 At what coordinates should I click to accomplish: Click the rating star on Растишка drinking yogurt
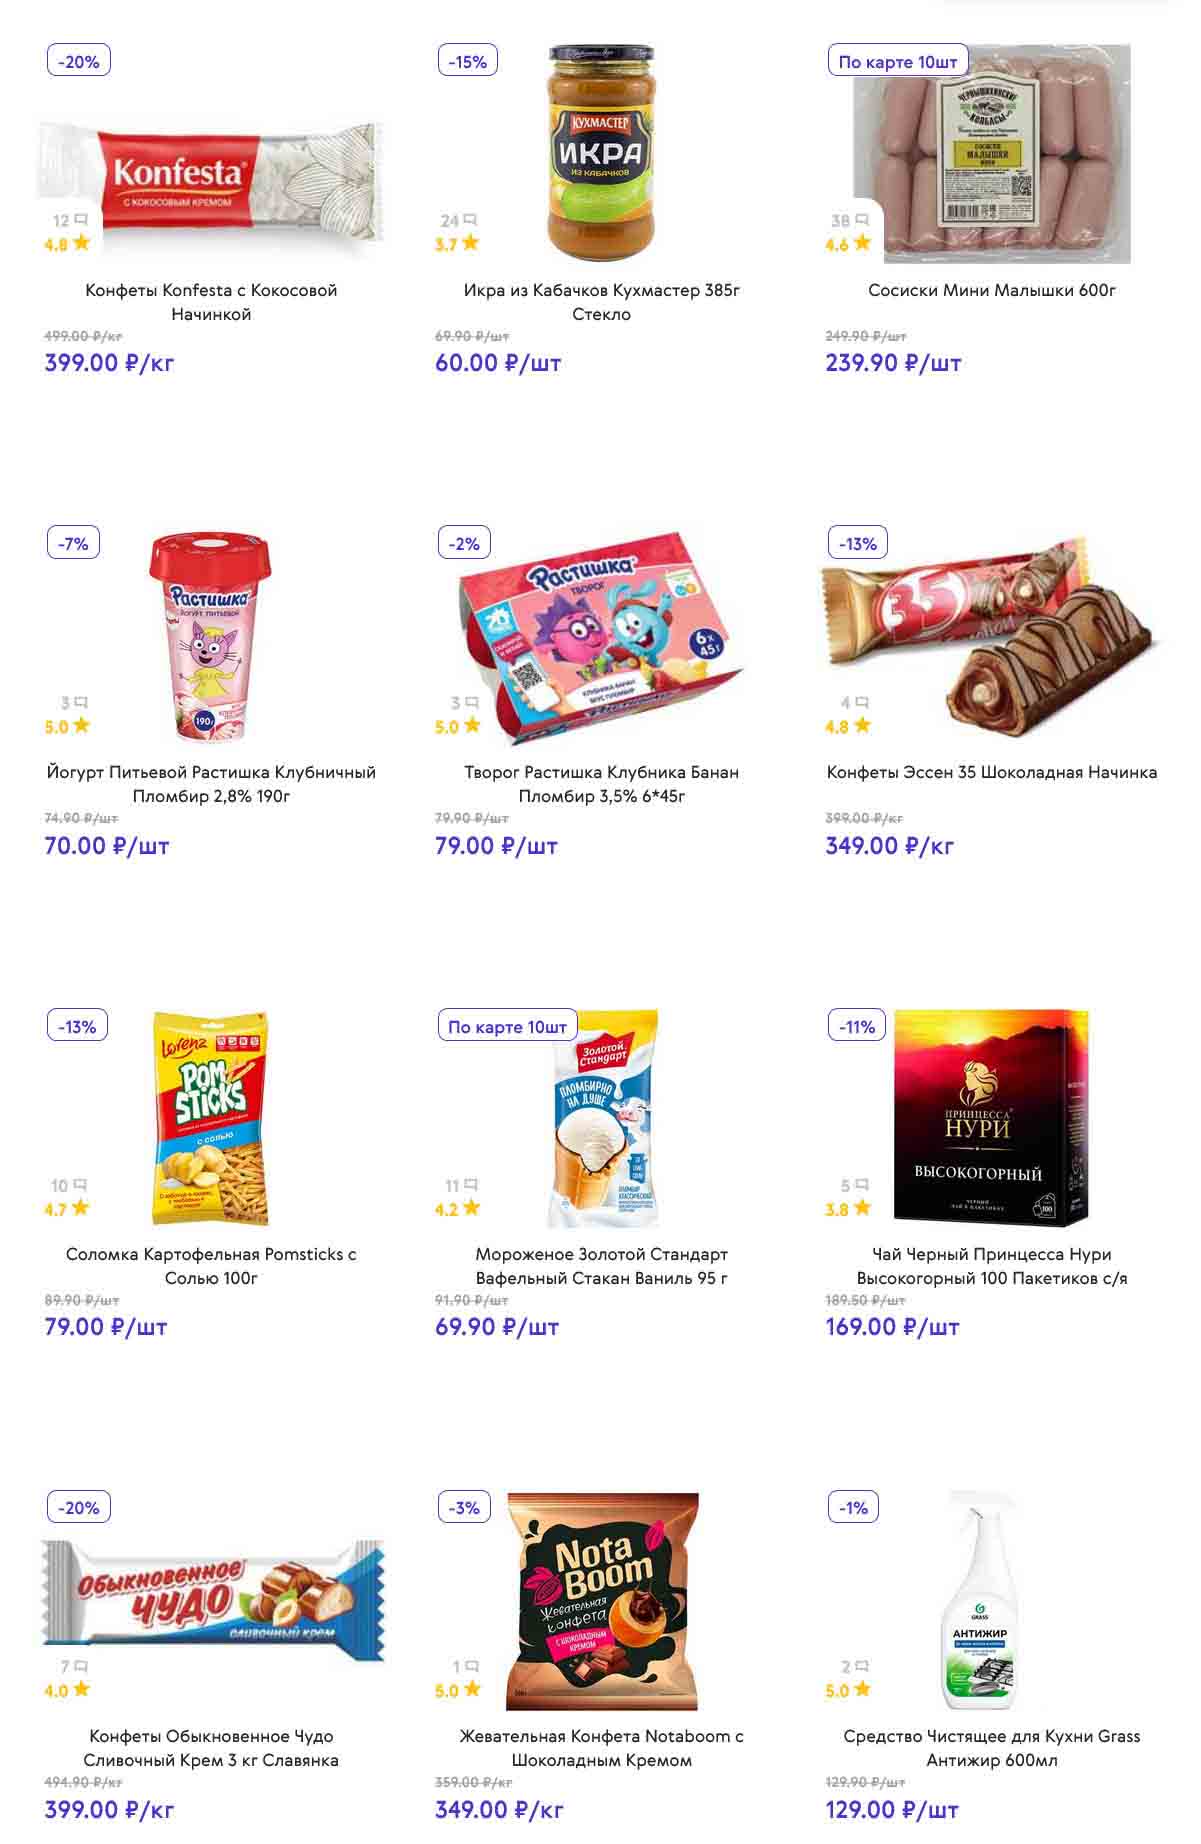(x=81, y=726)
